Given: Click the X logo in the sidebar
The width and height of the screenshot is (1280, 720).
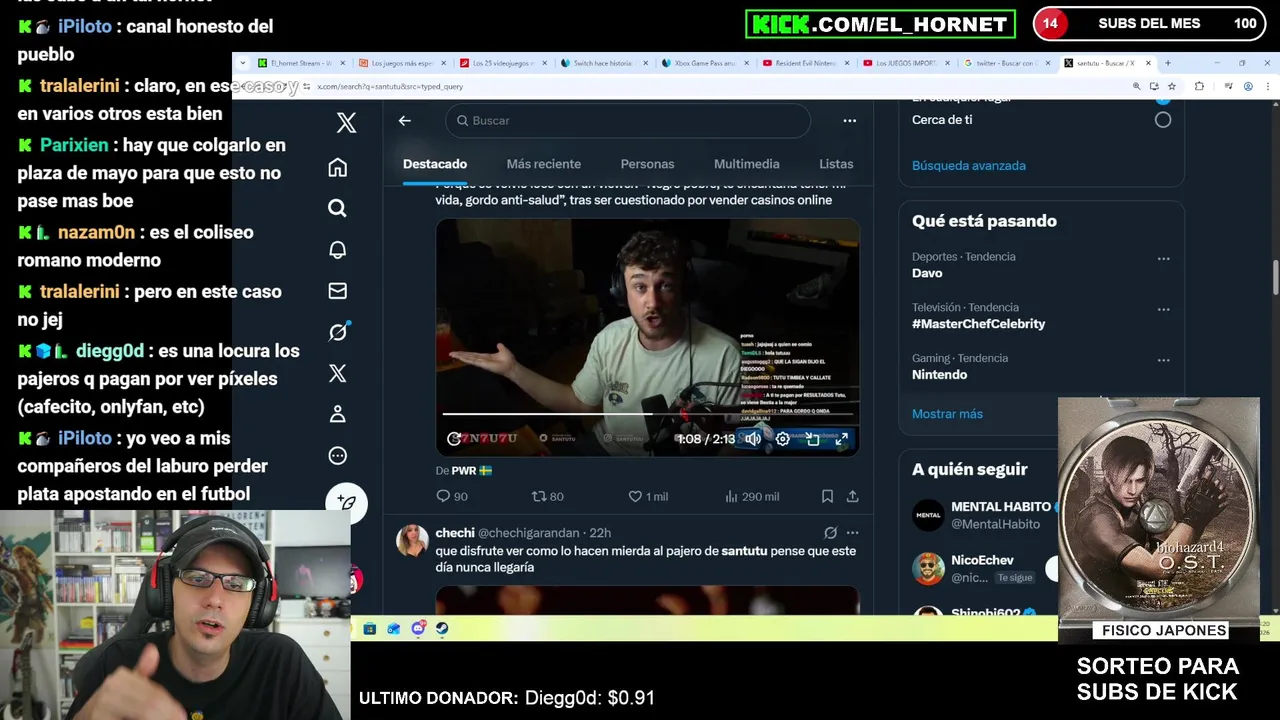Looking at the screenshot, I should 346,123.
